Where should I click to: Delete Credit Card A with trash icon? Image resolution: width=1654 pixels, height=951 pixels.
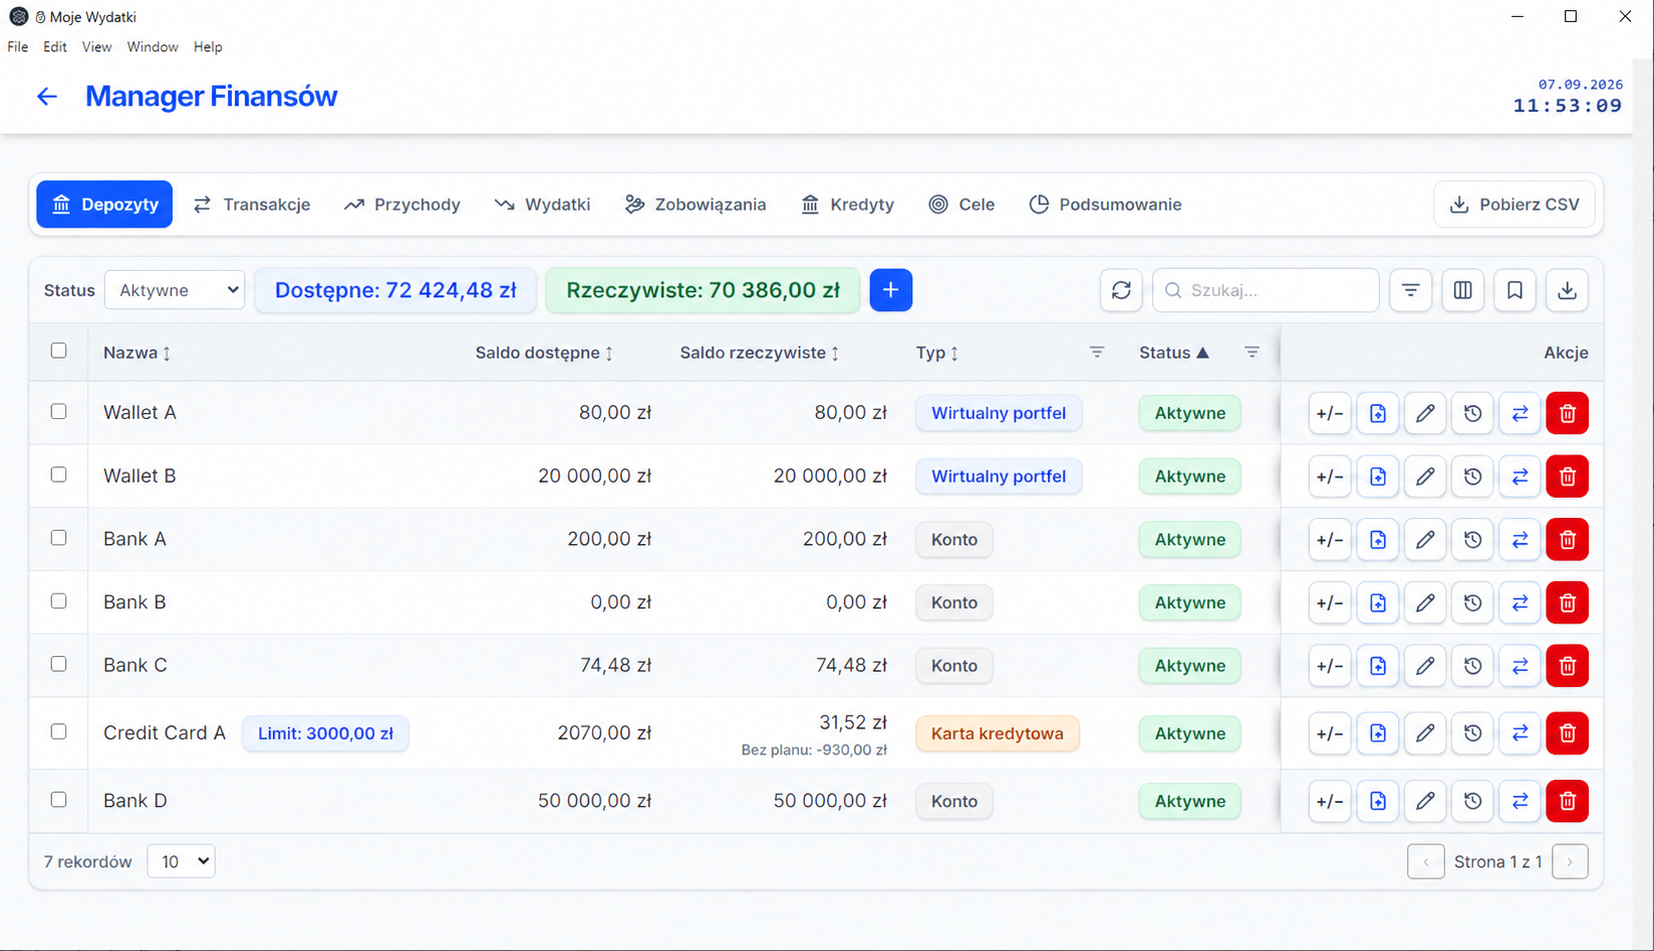tap(1567, 733)
